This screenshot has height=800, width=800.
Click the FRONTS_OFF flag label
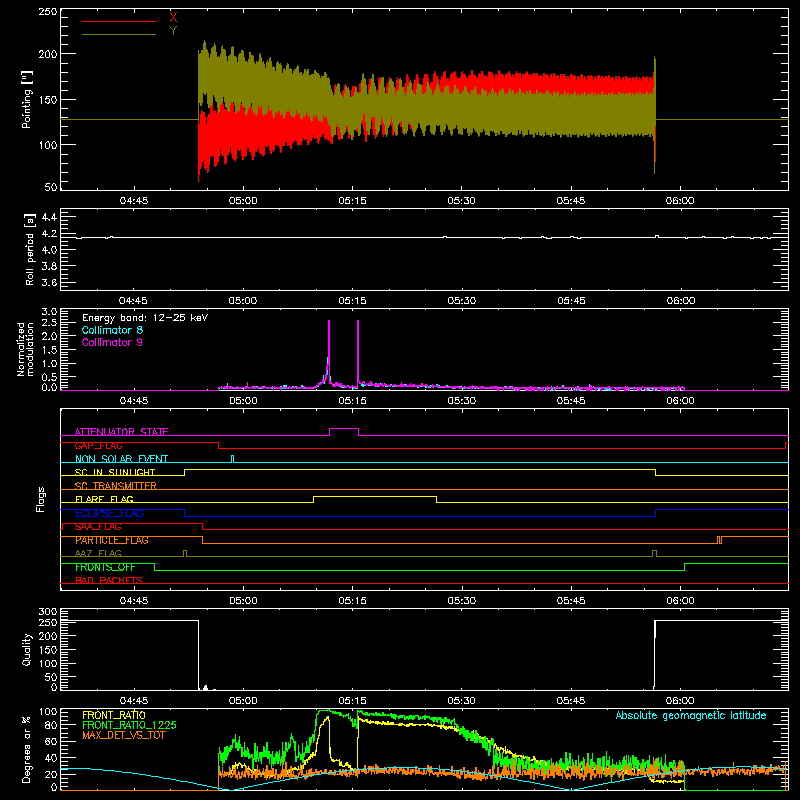coord(105,567)
